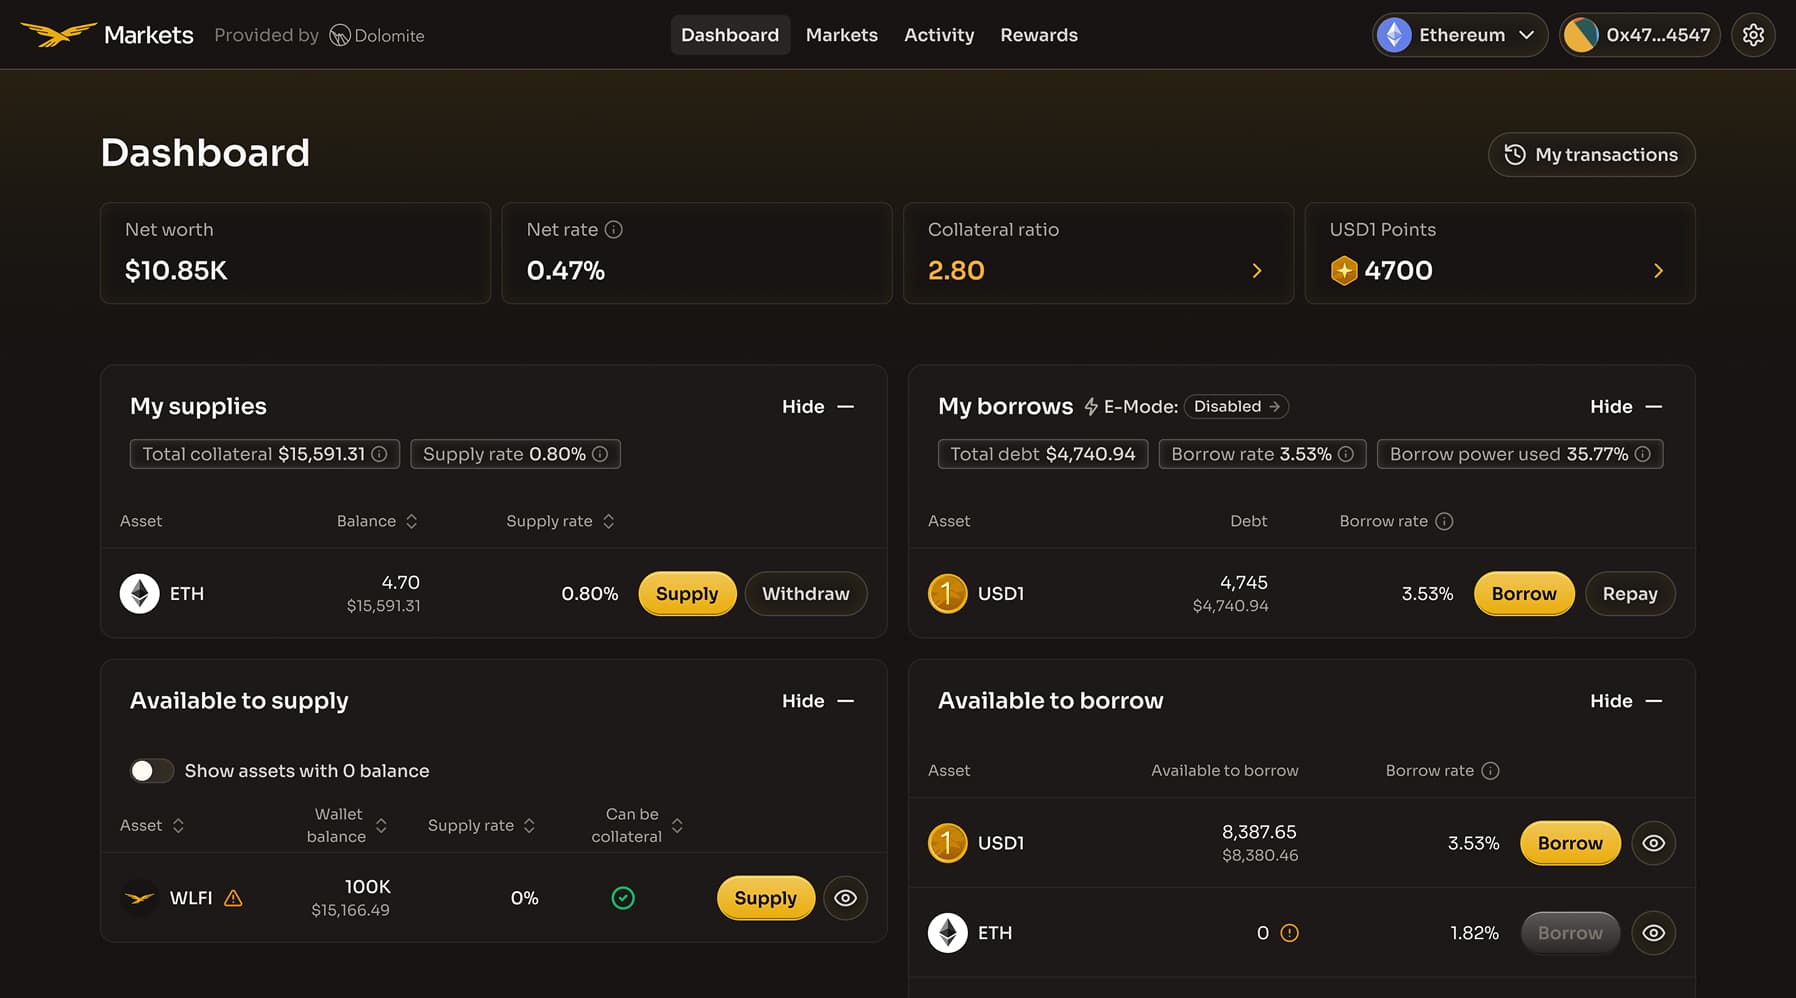This screenshot has height=998, width=1796.
Task: Collapse My supplies with Hide
Action: click(x=817, y=407)
